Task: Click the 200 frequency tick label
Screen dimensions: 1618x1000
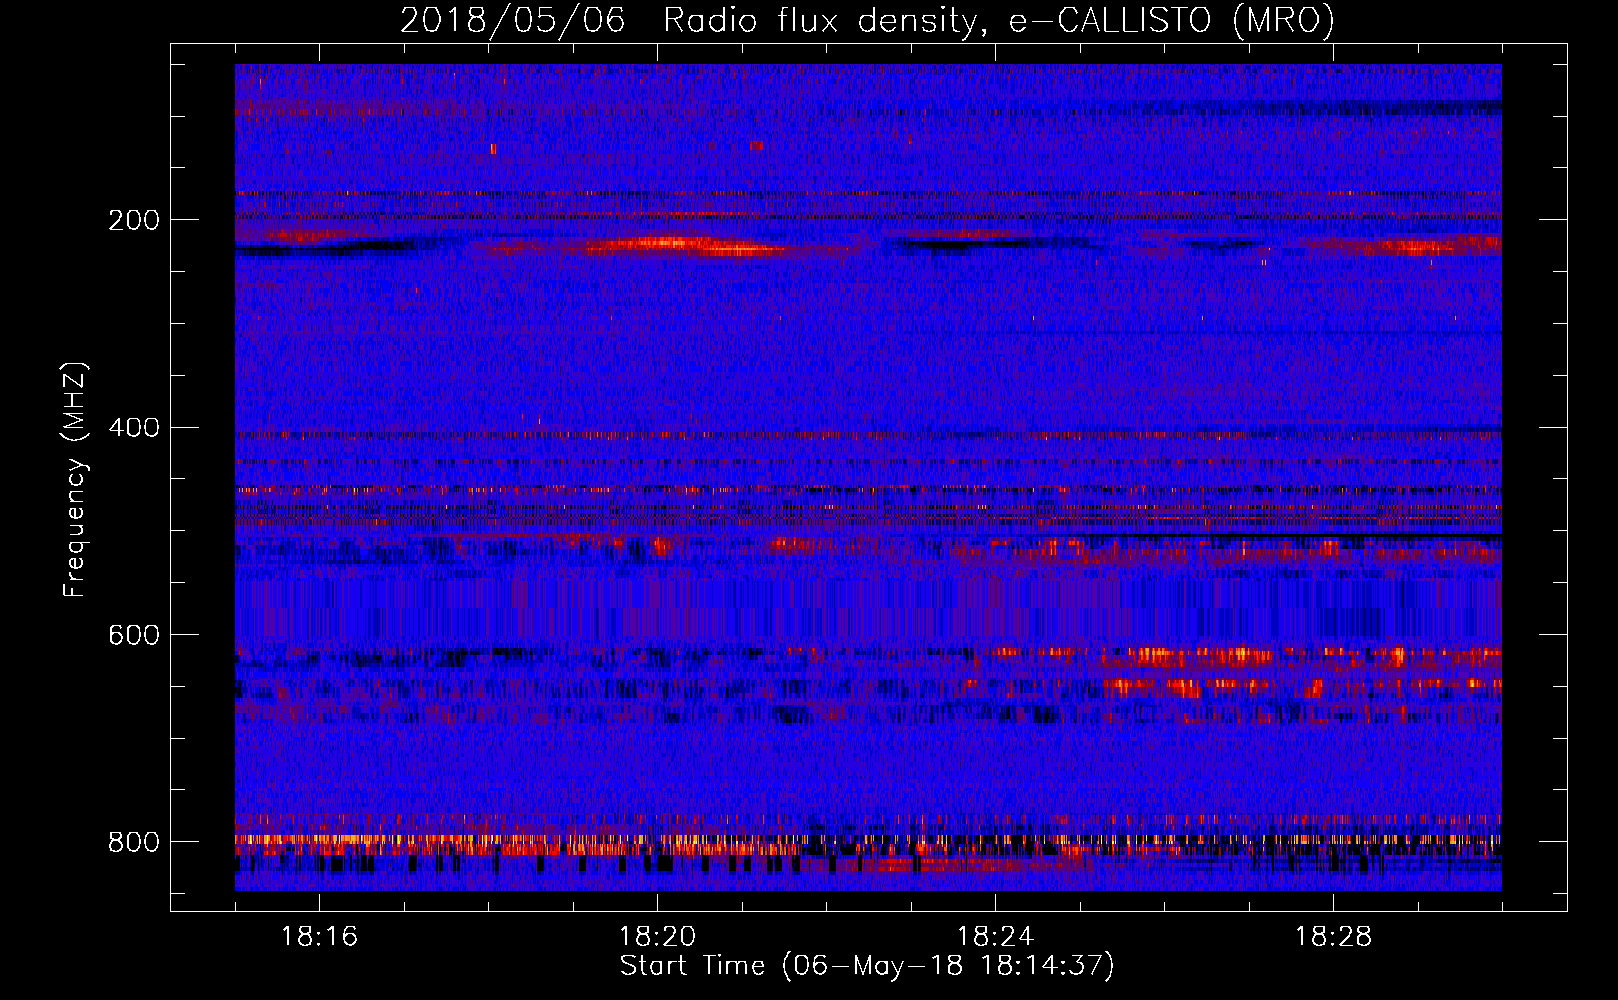Action: point(133,220)
